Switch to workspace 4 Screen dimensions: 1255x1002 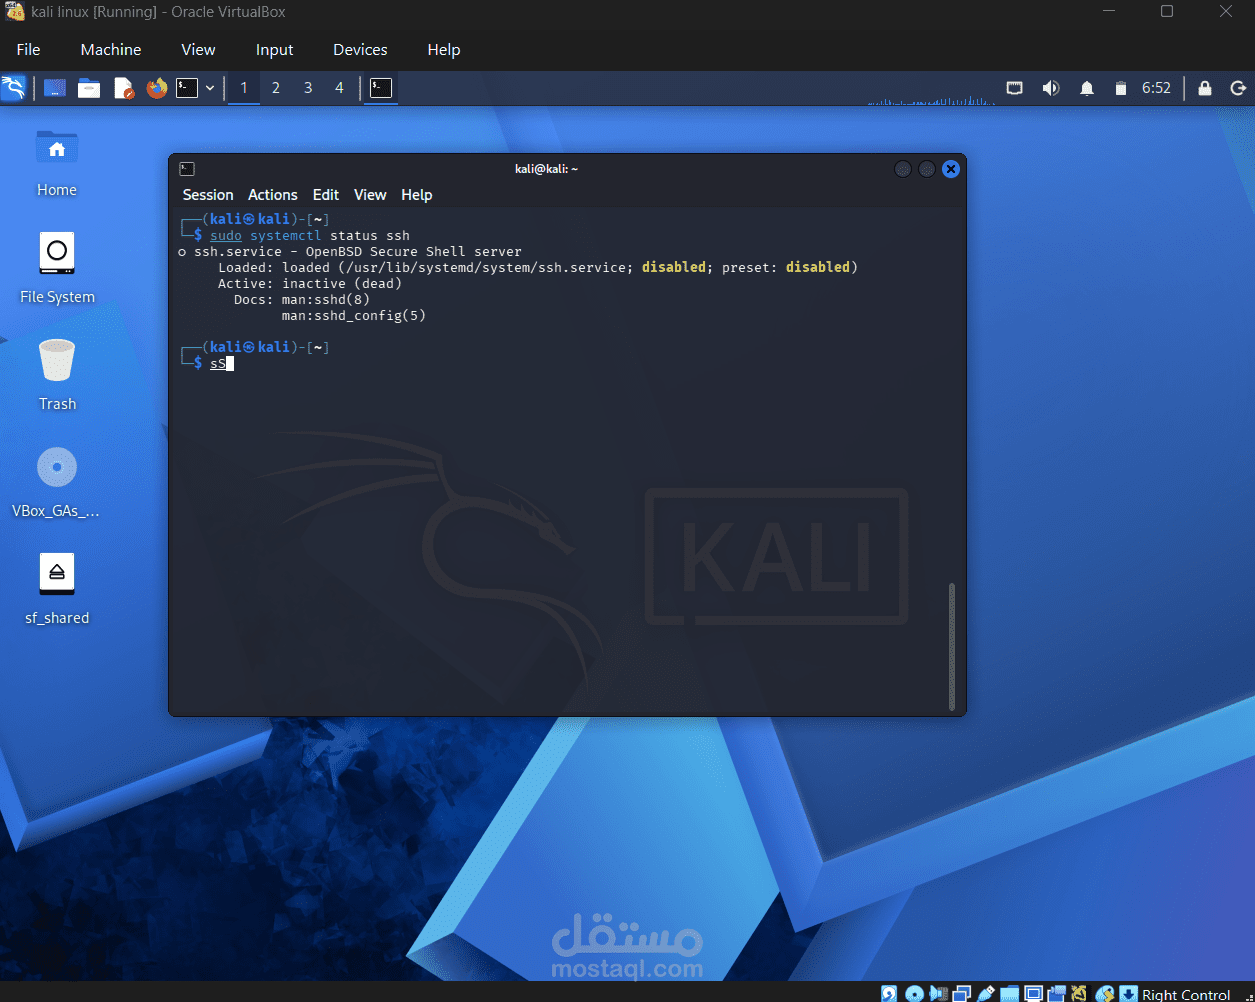(x=339, y=88)
